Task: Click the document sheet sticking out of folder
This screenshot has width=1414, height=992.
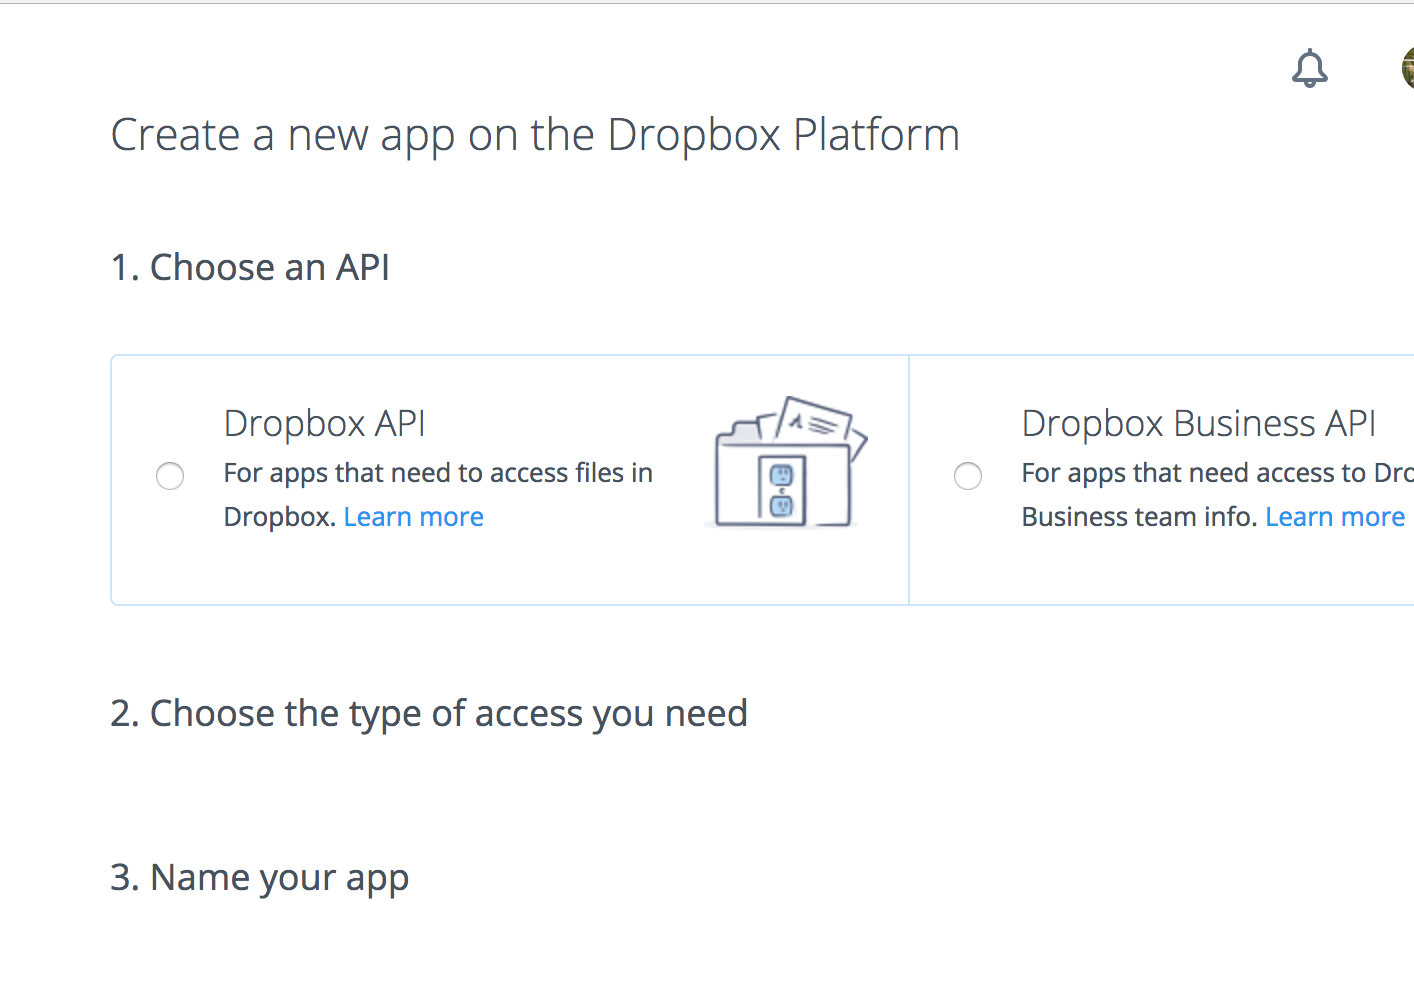Action: click(816, 421)
